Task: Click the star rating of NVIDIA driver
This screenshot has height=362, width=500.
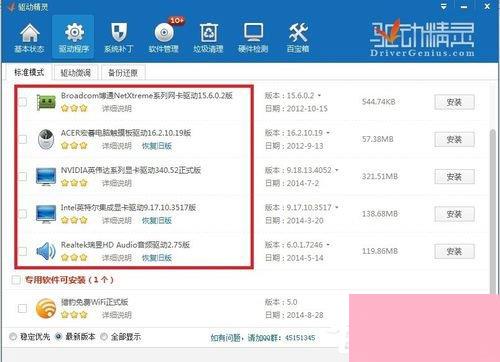Action: [74, 183]
